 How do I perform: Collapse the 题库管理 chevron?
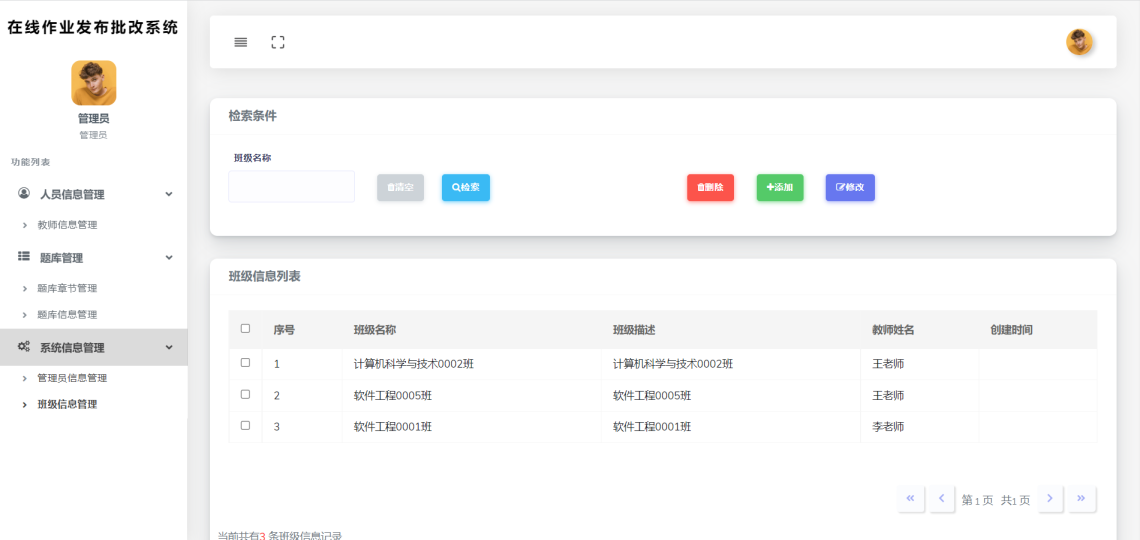(169, 257)
